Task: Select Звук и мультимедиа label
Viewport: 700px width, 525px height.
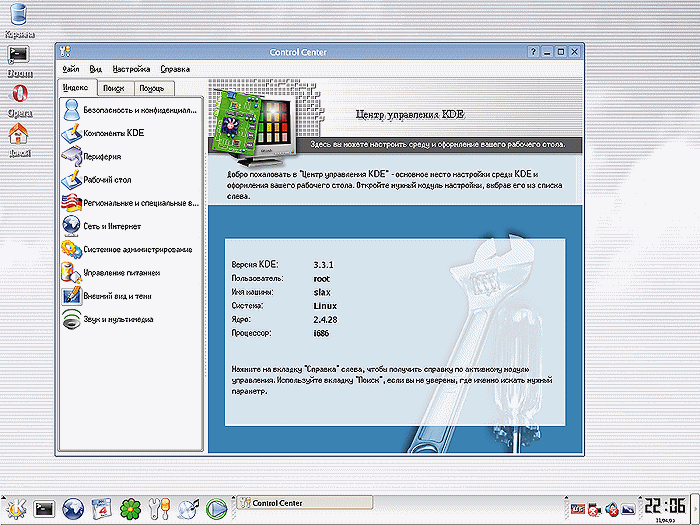Action: point(118,319)
